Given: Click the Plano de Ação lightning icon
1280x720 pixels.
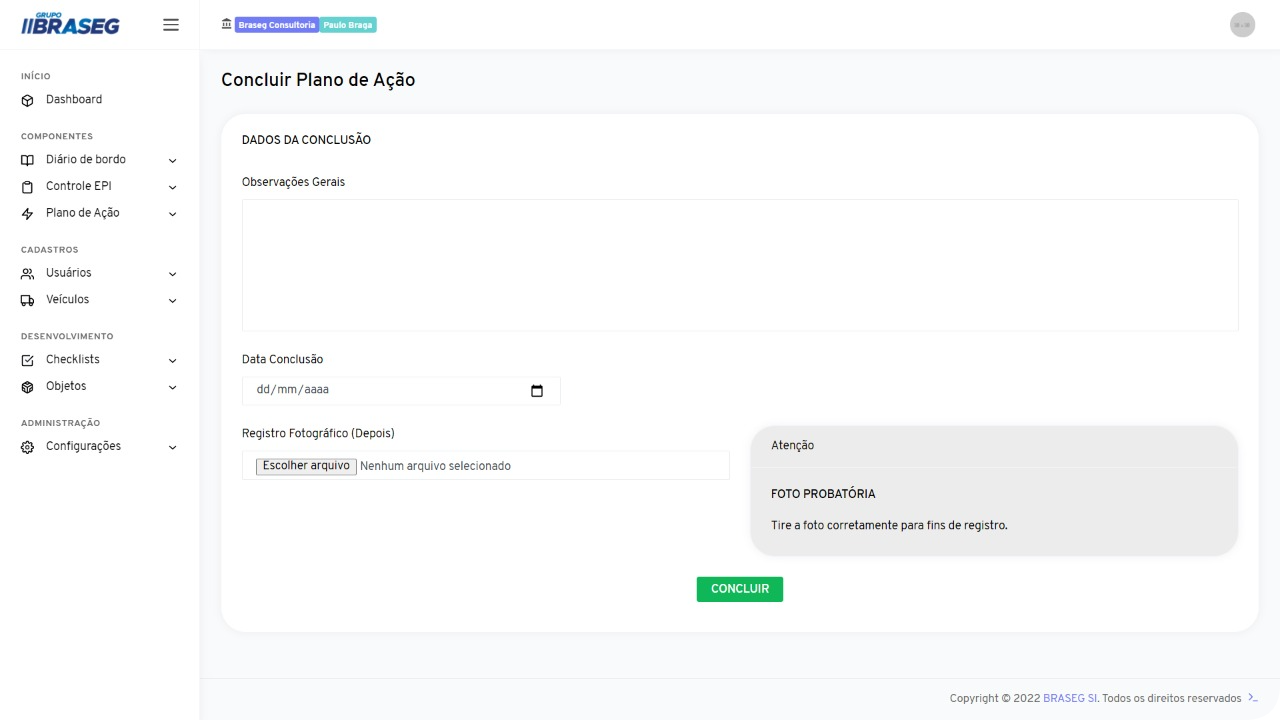Looking at the screenshot, I should coord(27,214).
